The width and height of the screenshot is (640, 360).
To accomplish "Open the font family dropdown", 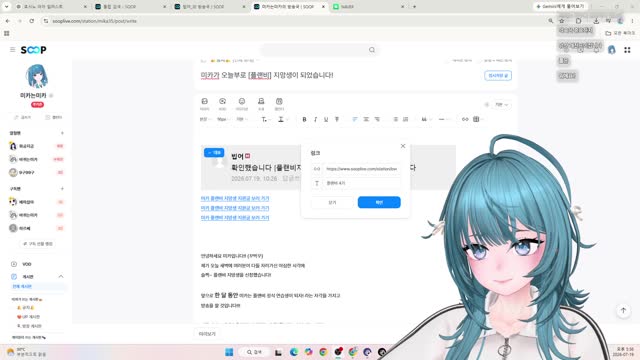I will tap(242, 119).
